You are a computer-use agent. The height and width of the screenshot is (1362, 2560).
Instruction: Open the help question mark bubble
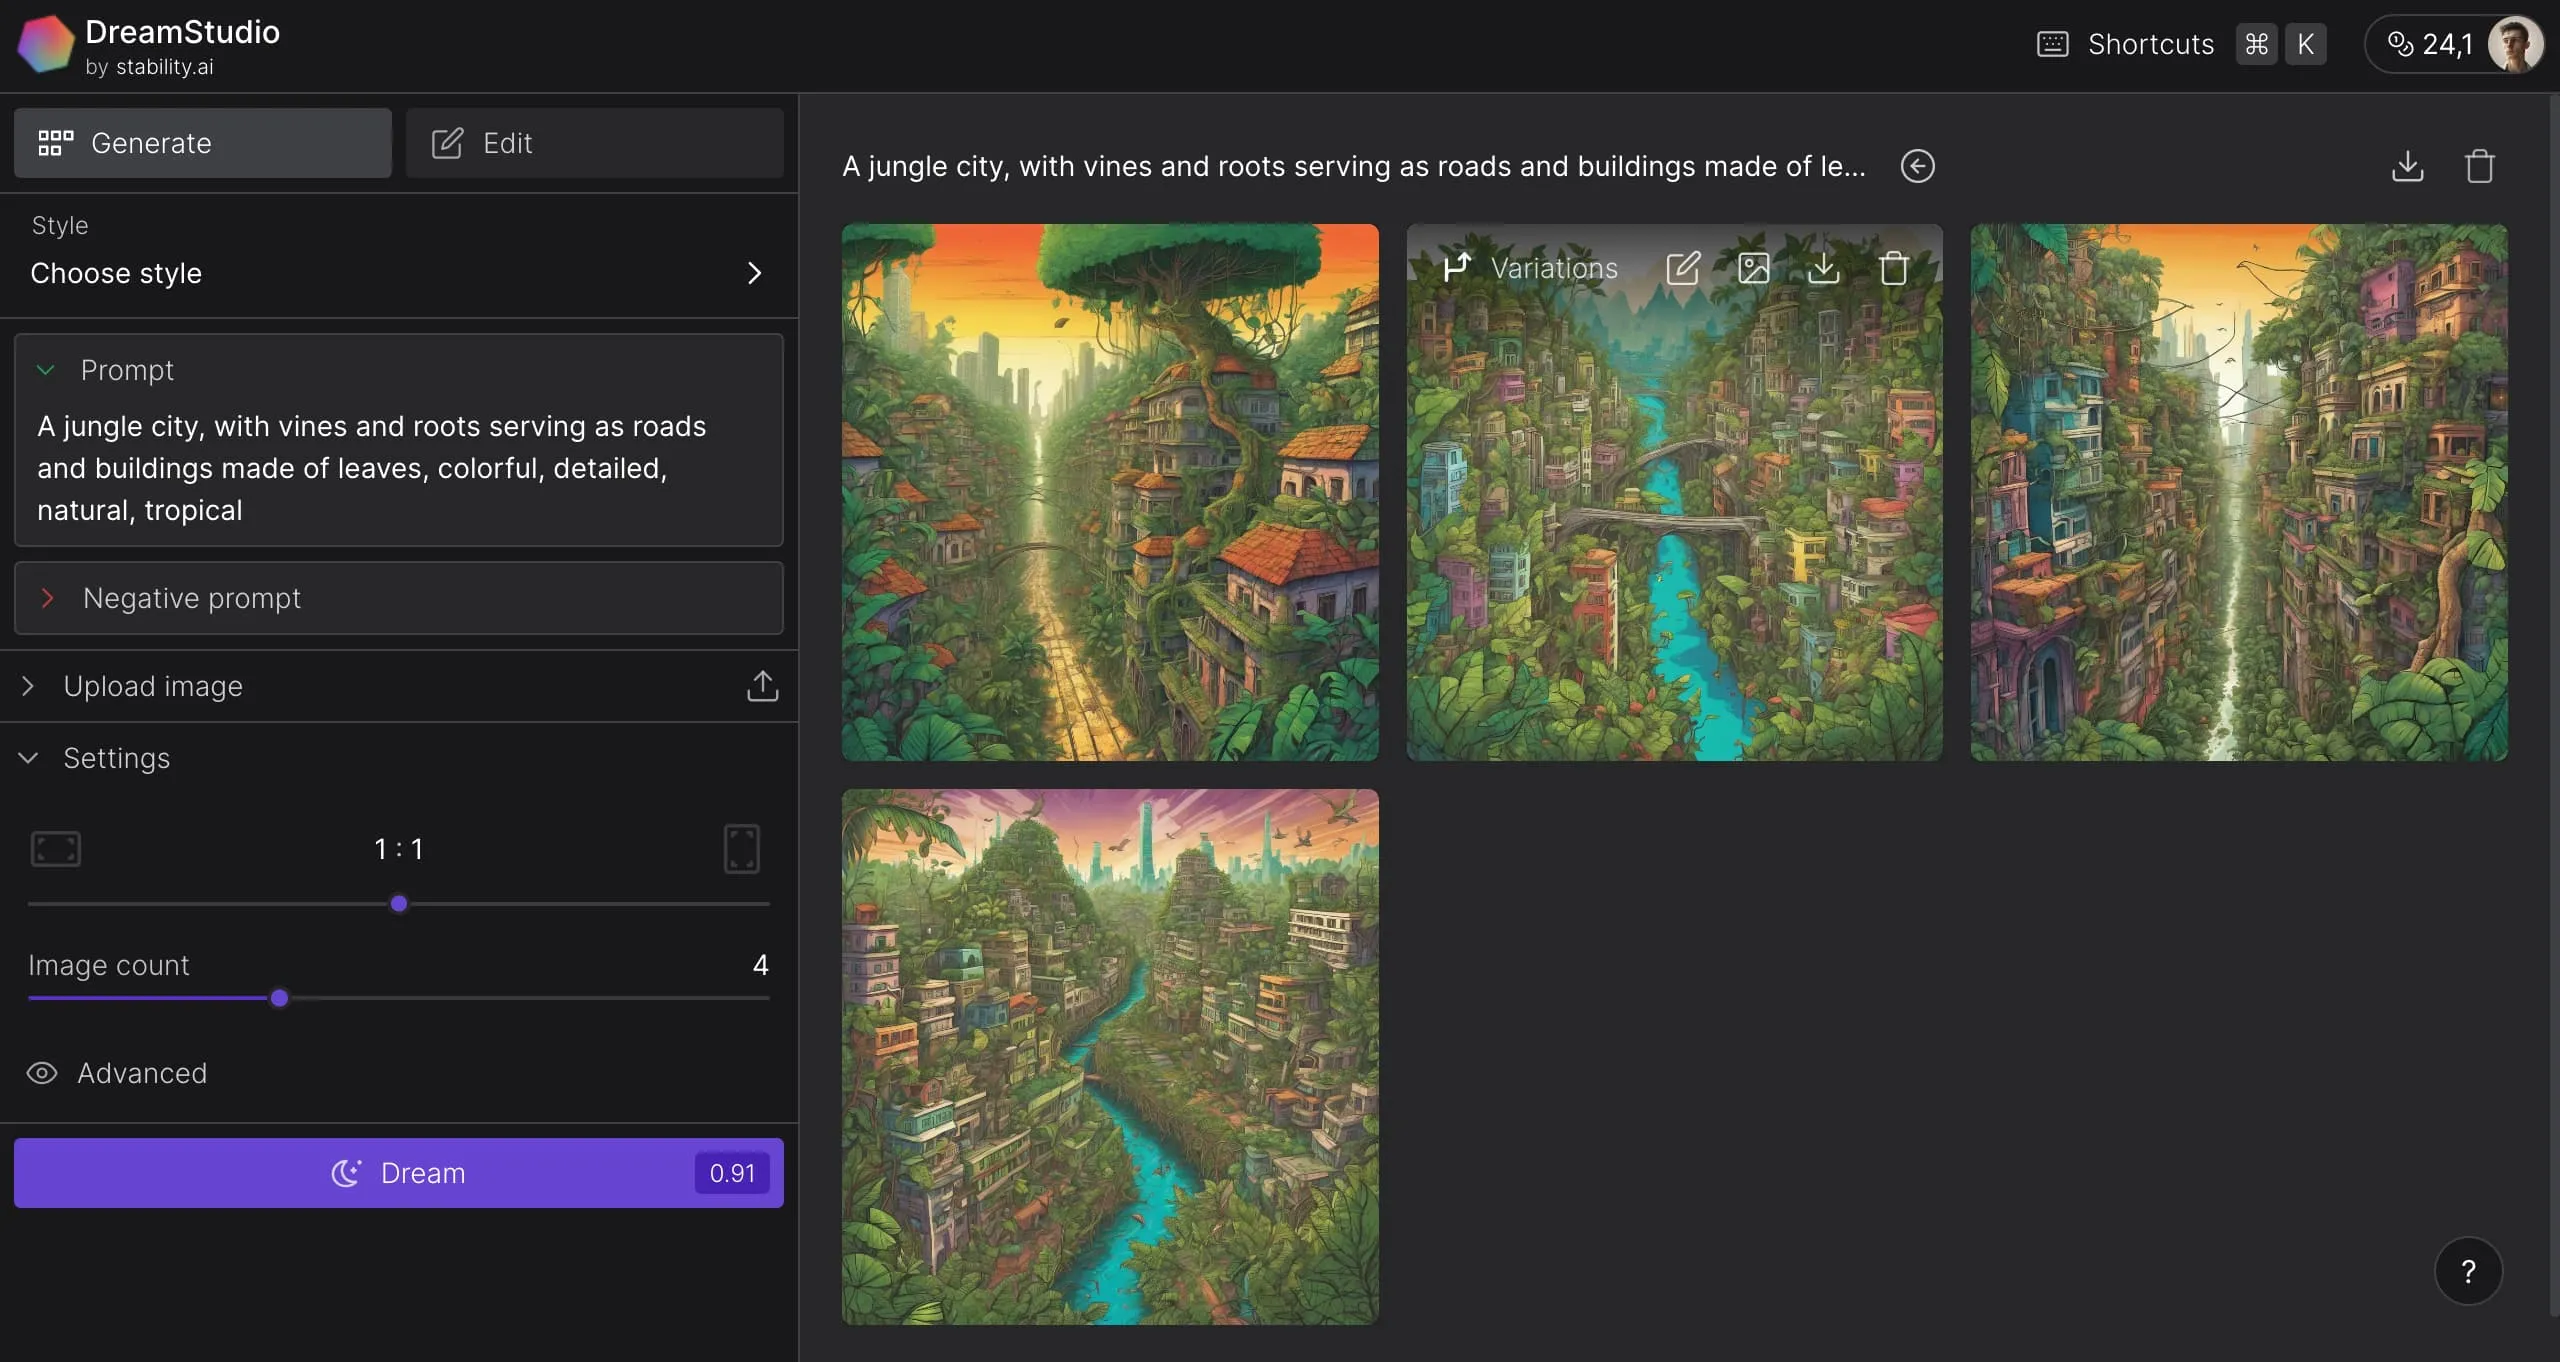pyautogui.click(x=2468, y=1270)
